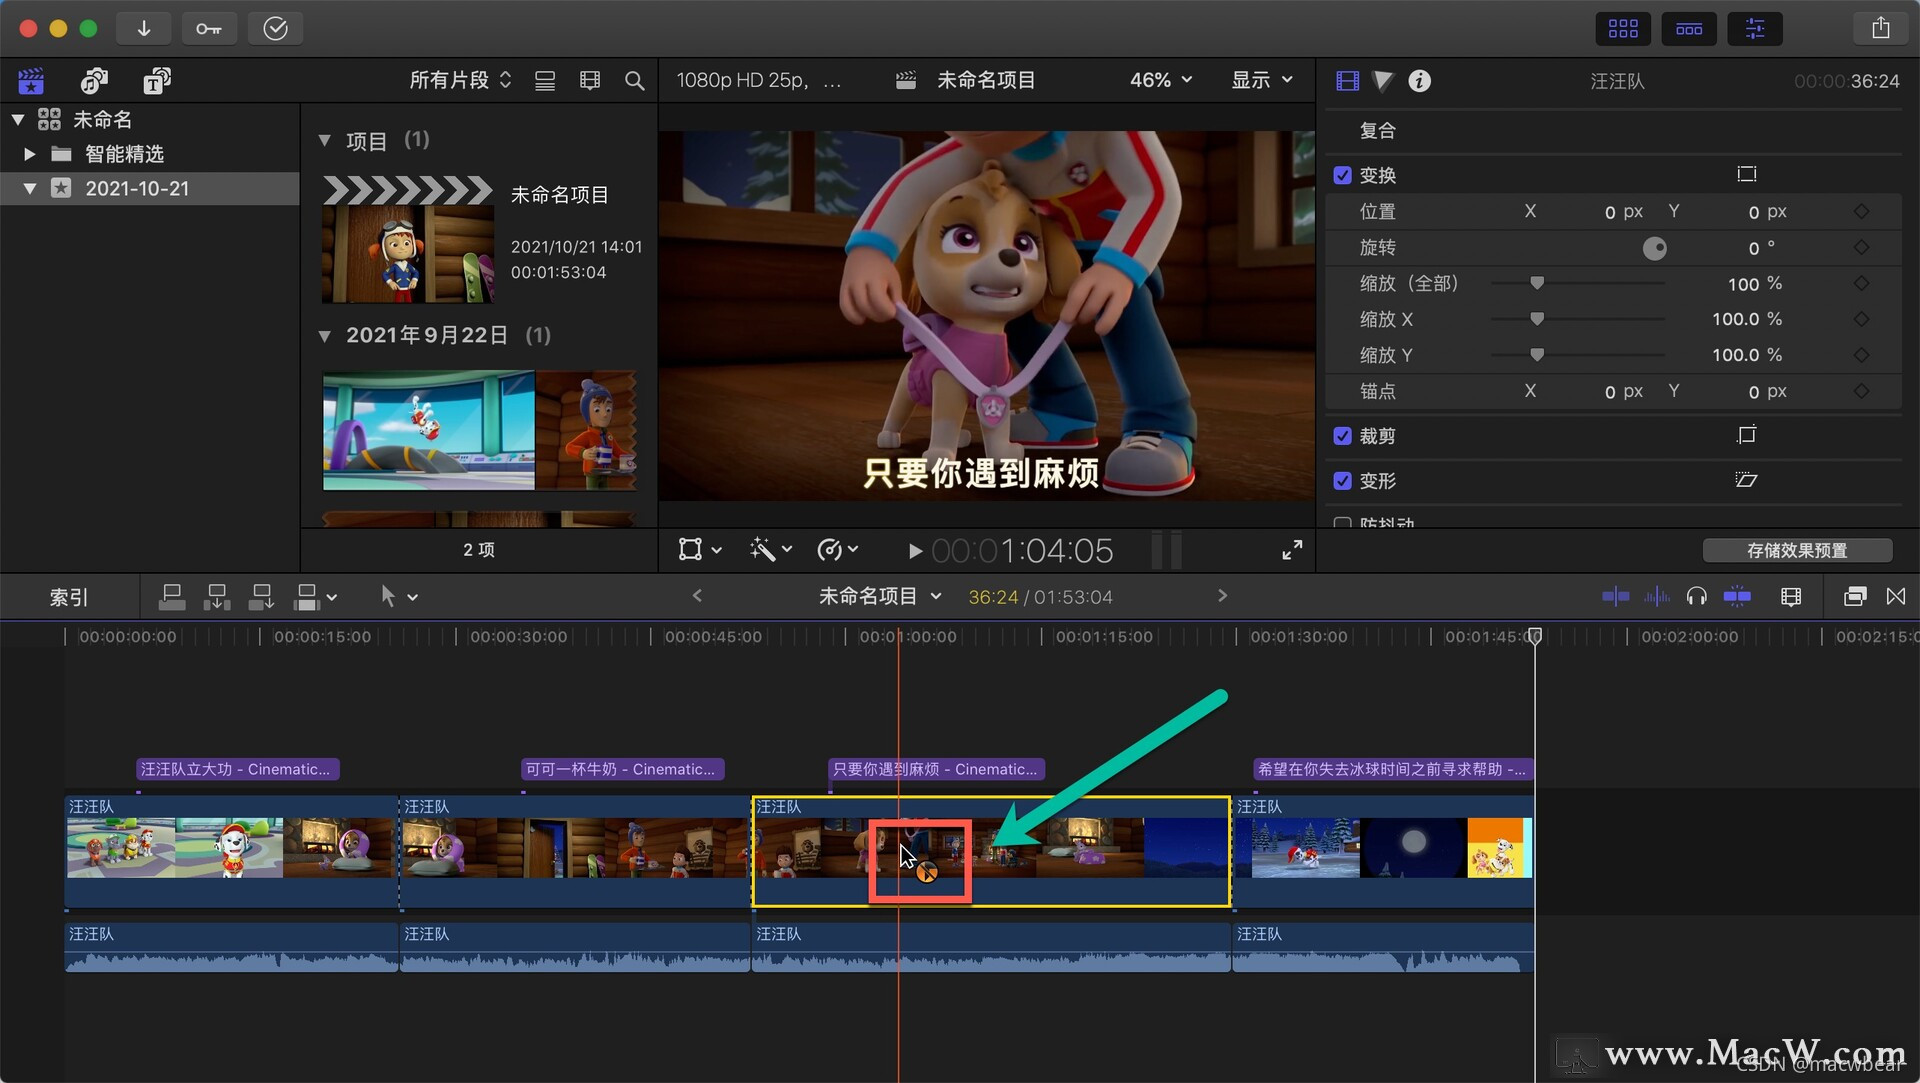
Task: Select the 2021-10-21 event
Action: click(x=137, y=188)
